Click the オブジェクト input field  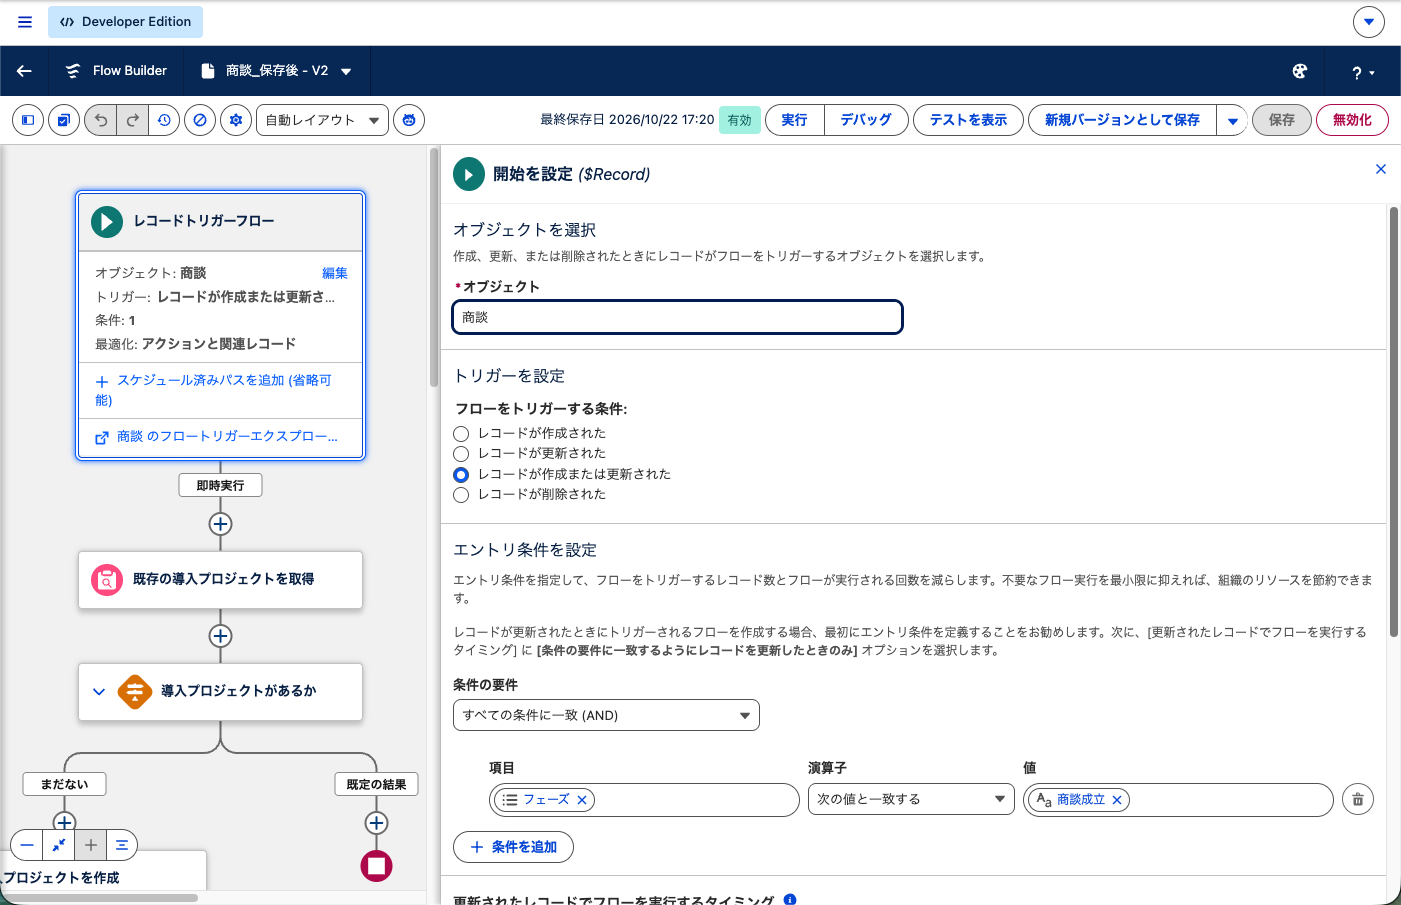coord(678,317)
